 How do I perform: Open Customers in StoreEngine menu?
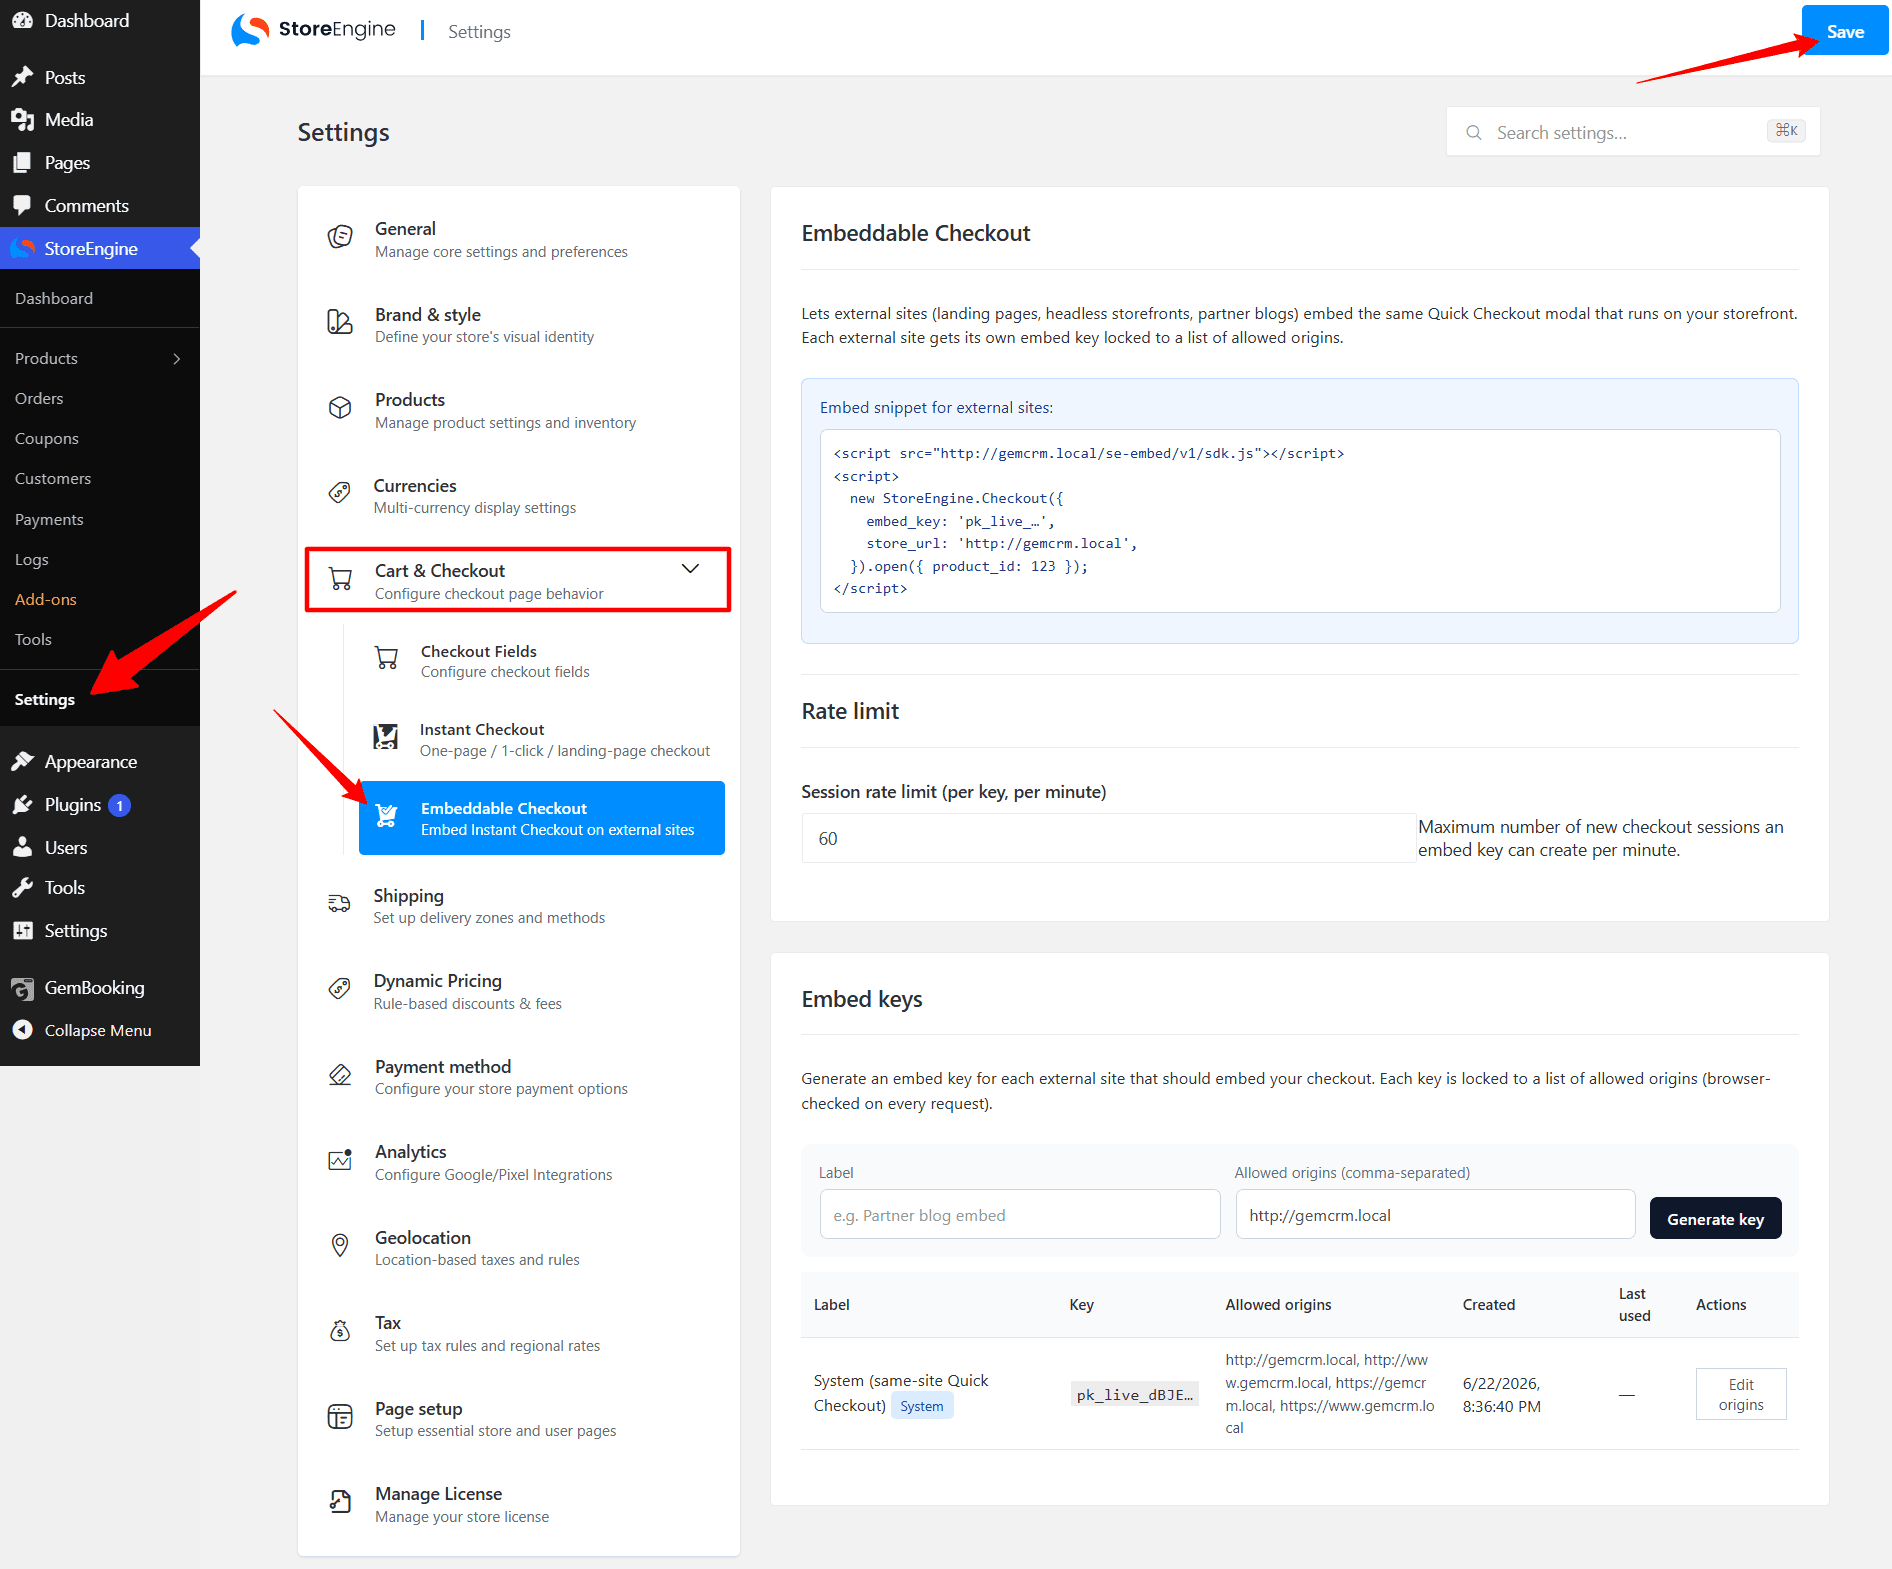click(52, 478)
